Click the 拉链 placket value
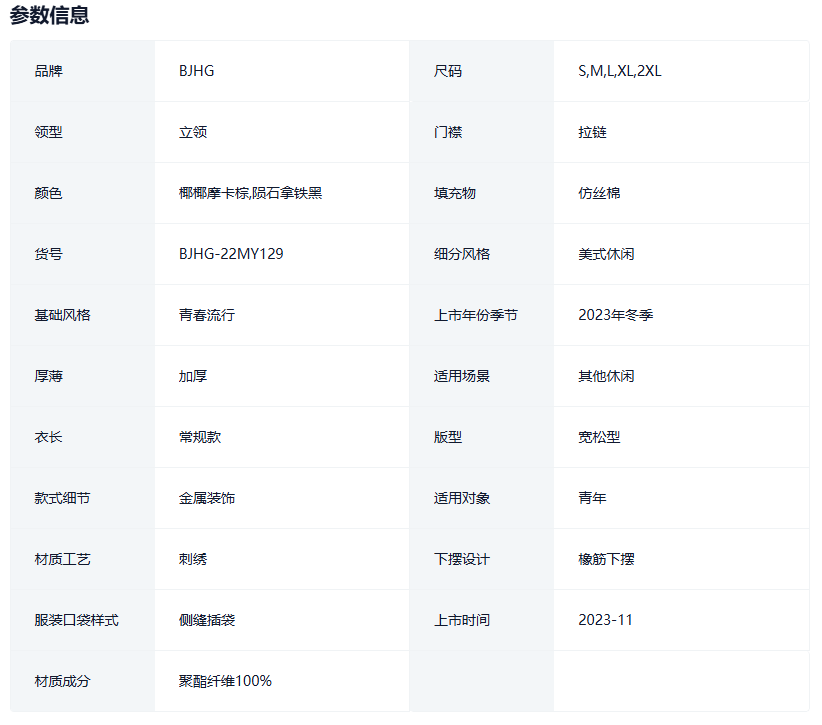822x725 pixels. coord(592,132)
